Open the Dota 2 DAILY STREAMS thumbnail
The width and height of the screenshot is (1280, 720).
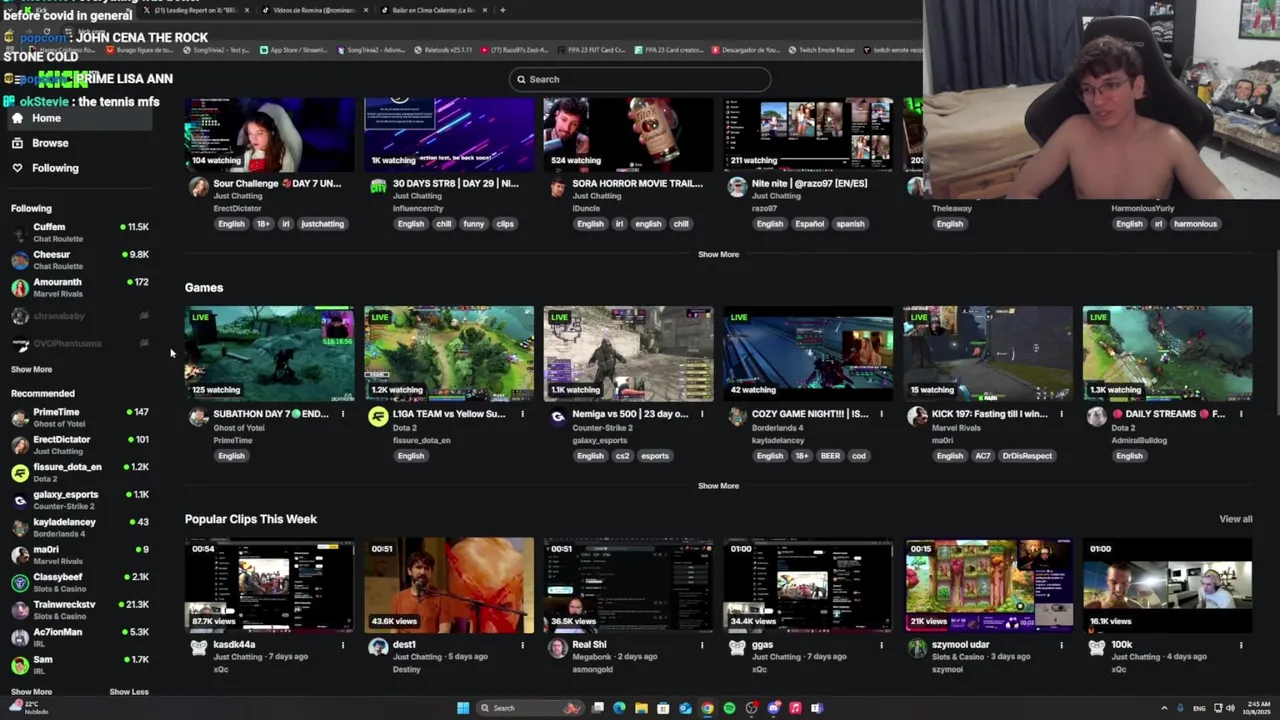pos(1167,353)
